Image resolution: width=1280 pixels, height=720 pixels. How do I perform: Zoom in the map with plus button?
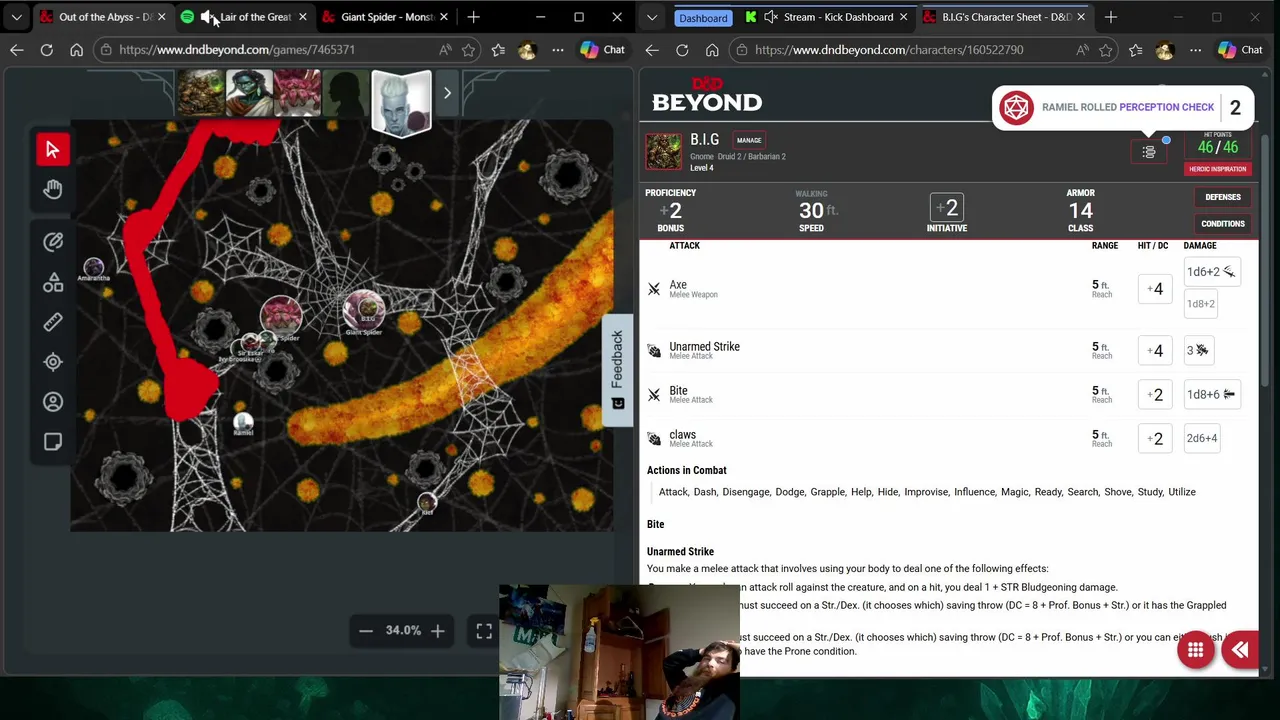click(x=437, y=630)
